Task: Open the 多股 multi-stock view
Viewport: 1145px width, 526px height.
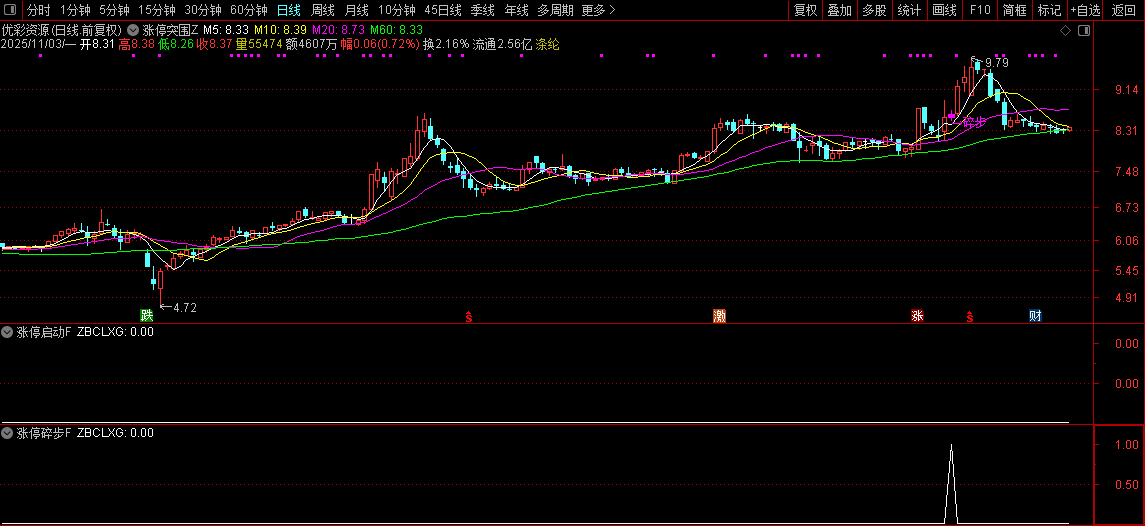Action: pos(873,10)
